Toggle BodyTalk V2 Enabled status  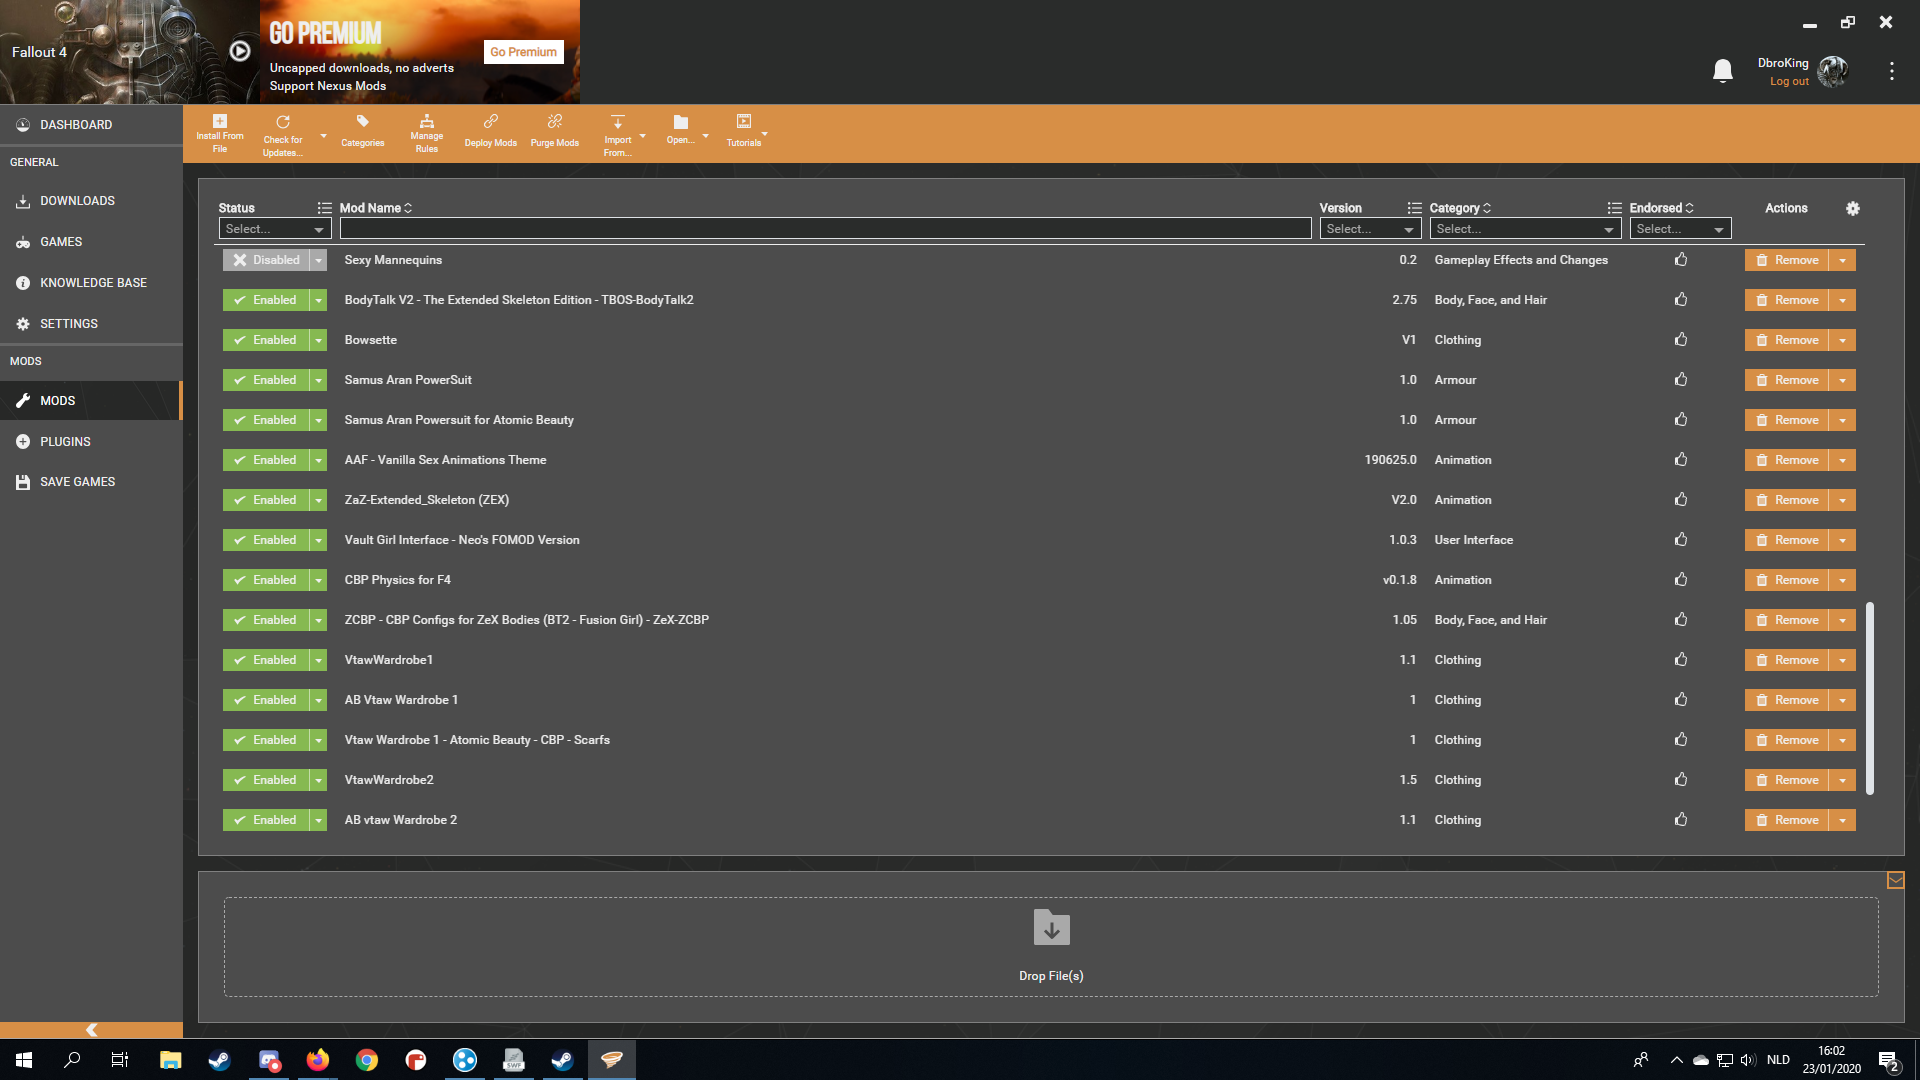coord(266,300)
